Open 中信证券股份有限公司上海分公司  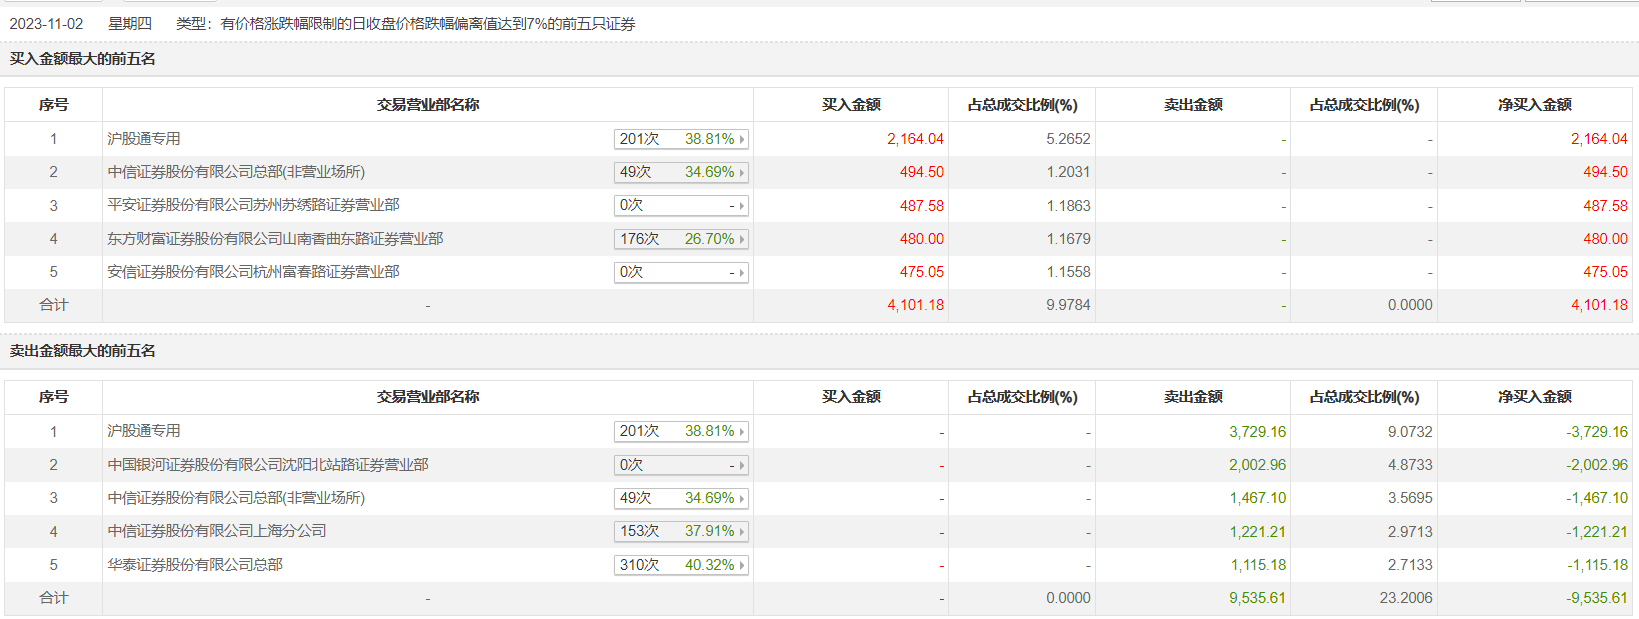coord(217,531)
